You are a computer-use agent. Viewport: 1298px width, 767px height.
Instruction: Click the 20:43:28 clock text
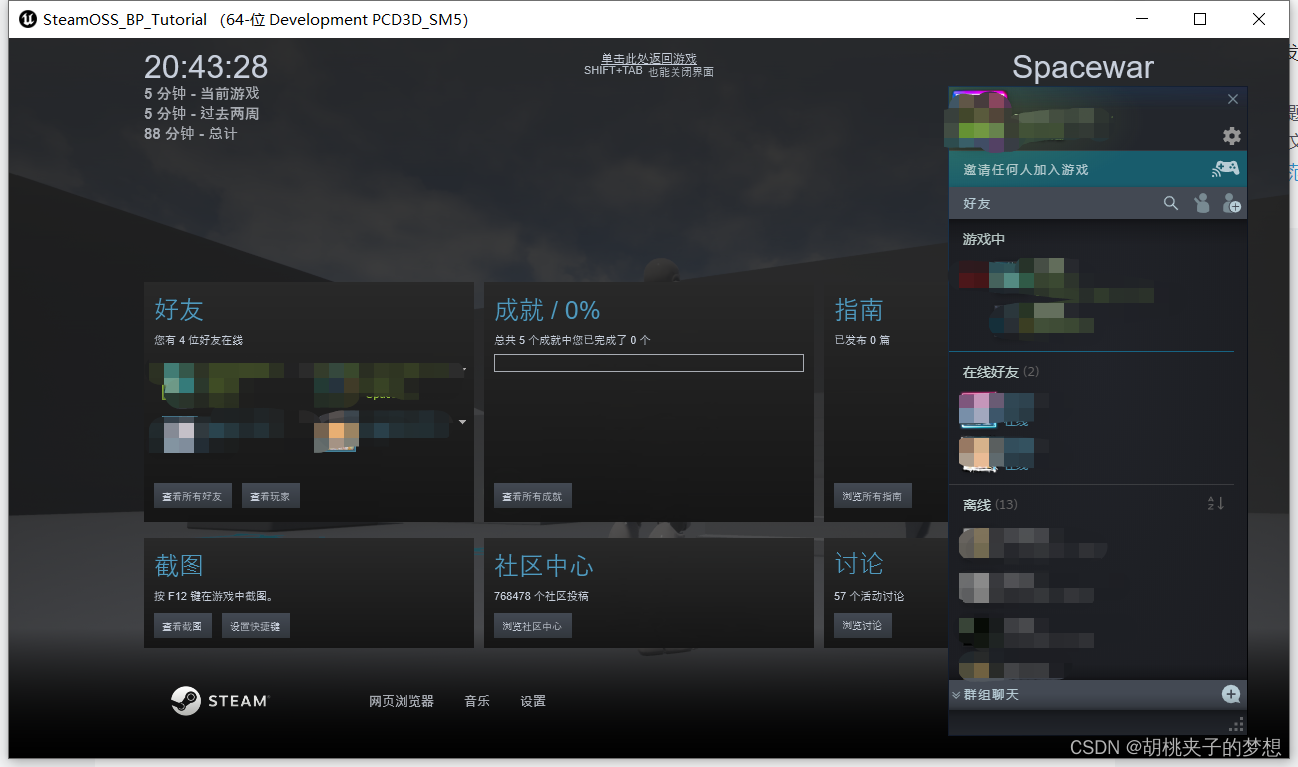[x=206, y=67]
